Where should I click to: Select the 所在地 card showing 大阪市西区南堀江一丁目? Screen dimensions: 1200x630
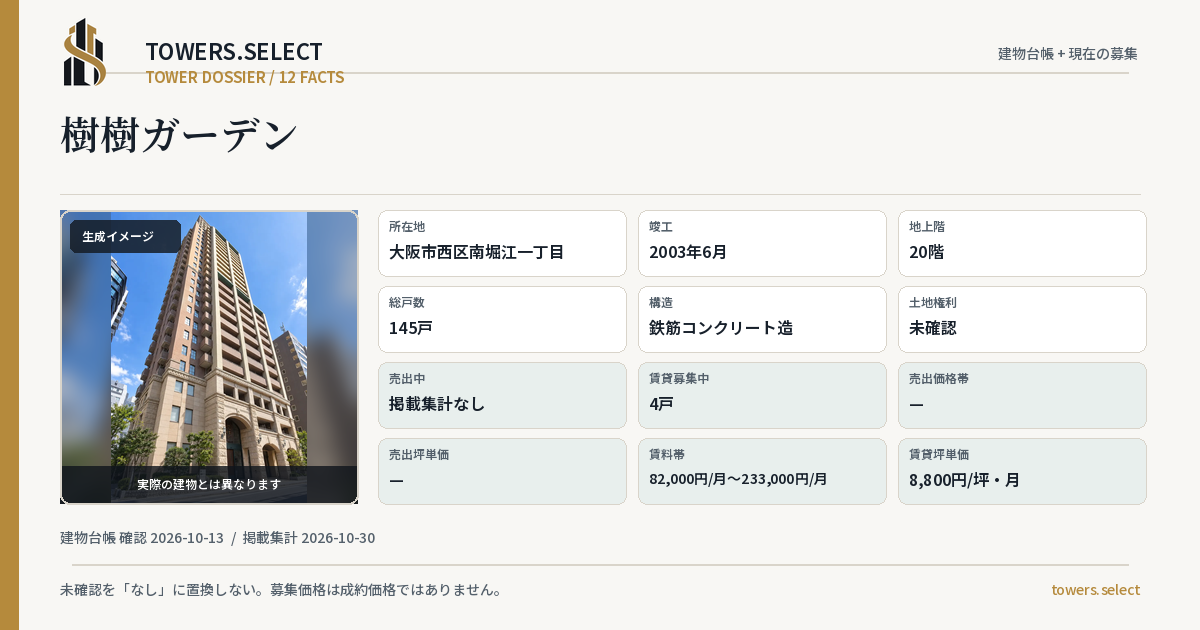pos(502,243)
